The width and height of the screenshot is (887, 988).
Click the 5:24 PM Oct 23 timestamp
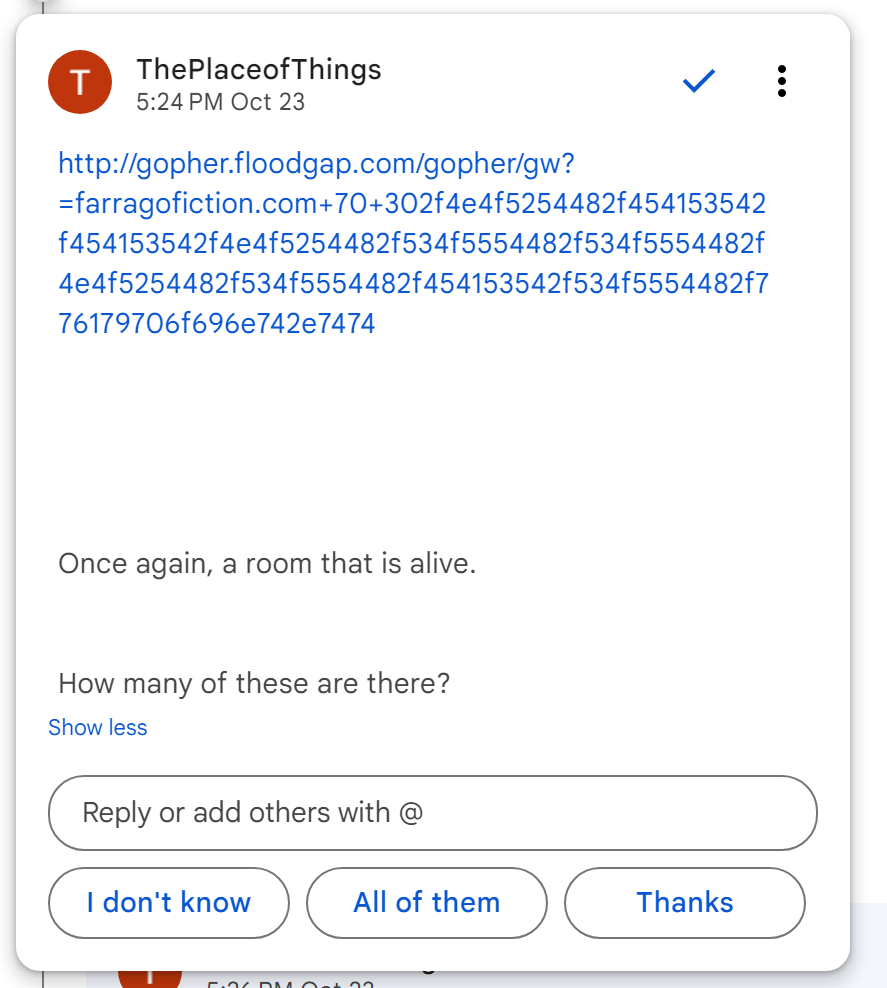[221, 102]
